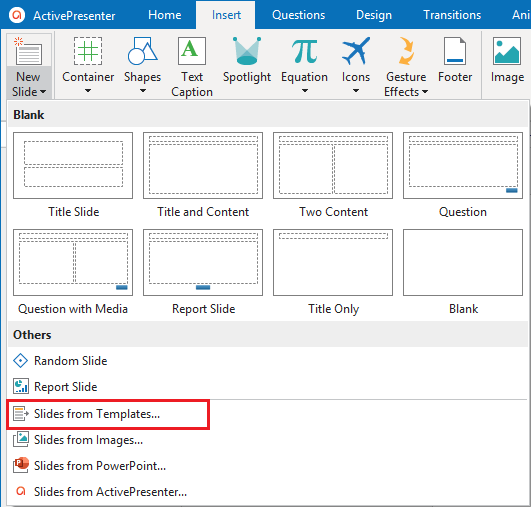Click the Icons airplane button
This screenshot has width=531, height=507.
[356, 51]
